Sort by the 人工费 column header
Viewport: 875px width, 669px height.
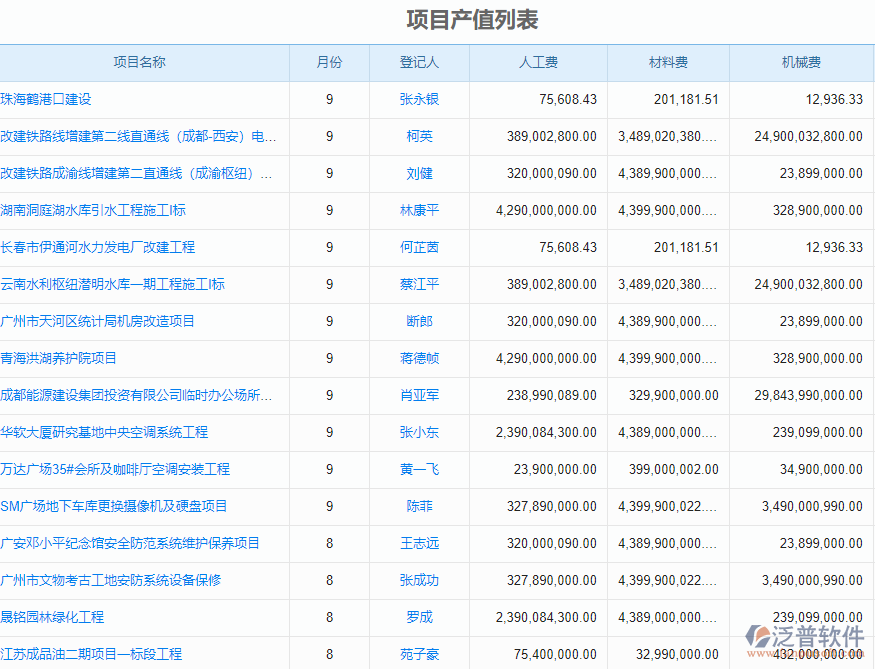tap(538, 62)
